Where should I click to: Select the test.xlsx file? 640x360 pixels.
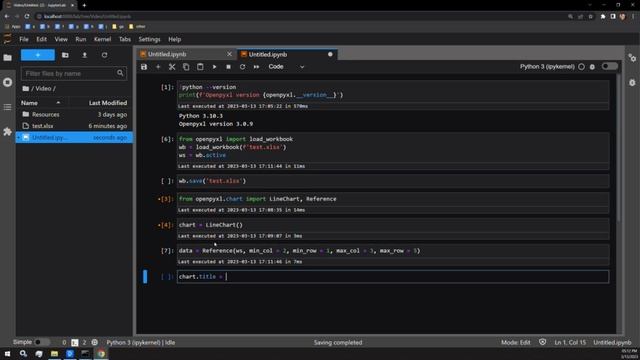[x=74, y=126]
